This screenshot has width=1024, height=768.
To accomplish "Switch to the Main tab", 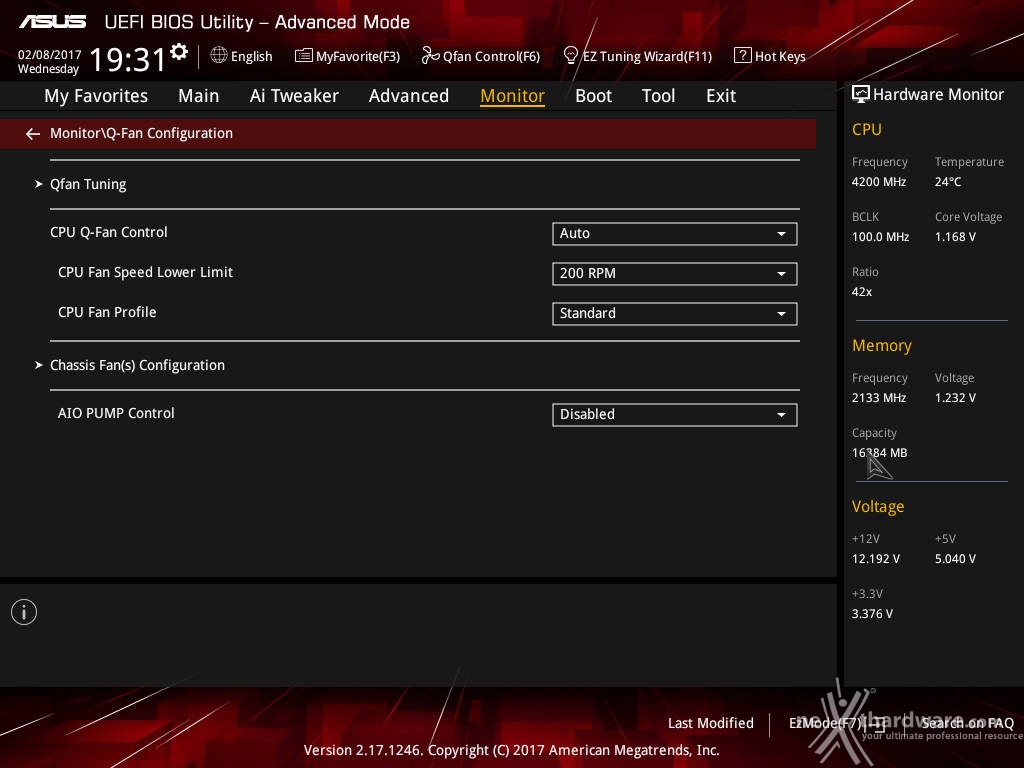I will pyautogui.click(x=199, y=96).
